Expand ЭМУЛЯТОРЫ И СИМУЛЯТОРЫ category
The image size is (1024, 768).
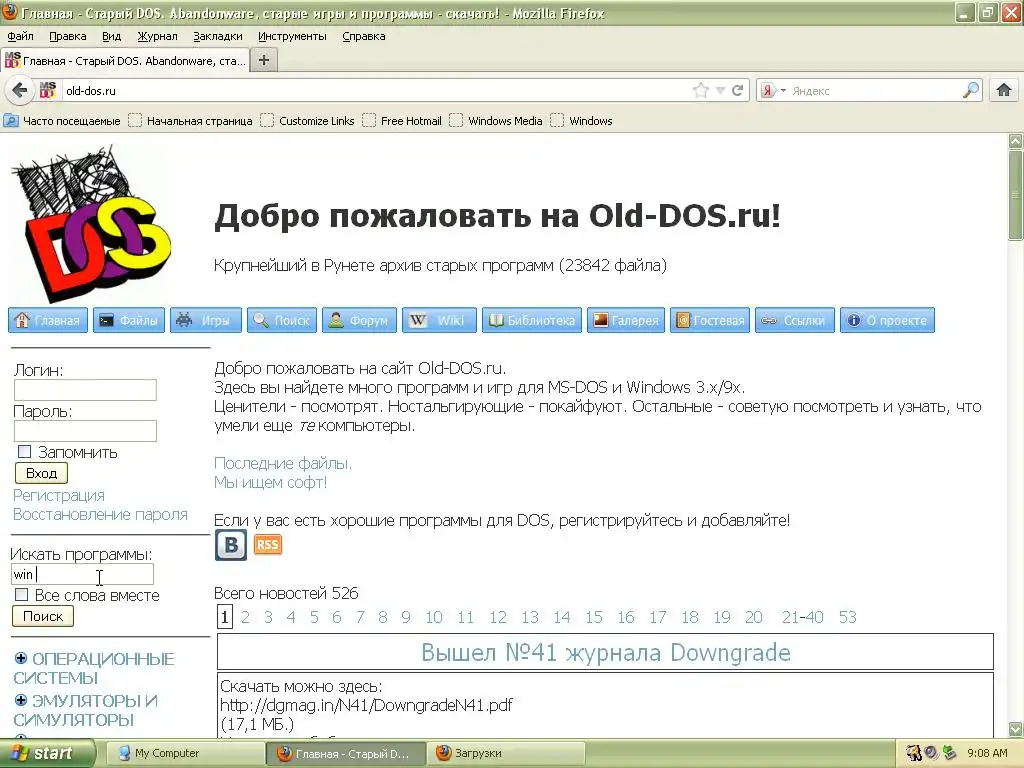[x=21, y=700]
